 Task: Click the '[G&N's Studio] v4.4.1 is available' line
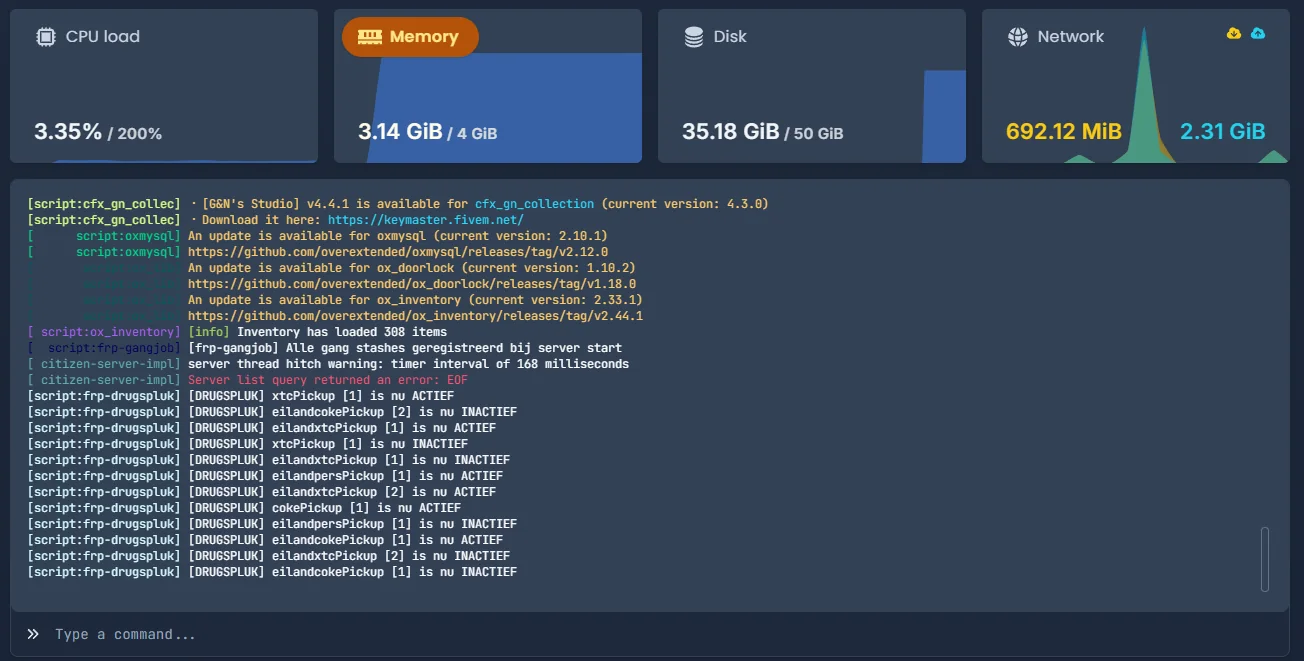478,204
